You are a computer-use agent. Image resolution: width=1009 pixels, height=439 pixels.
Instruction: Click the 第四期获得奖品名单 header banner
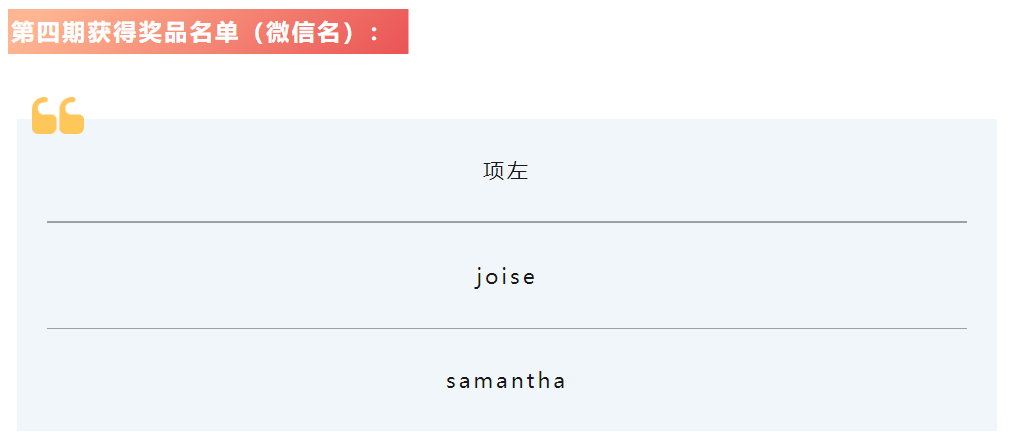tap(208, 32)
